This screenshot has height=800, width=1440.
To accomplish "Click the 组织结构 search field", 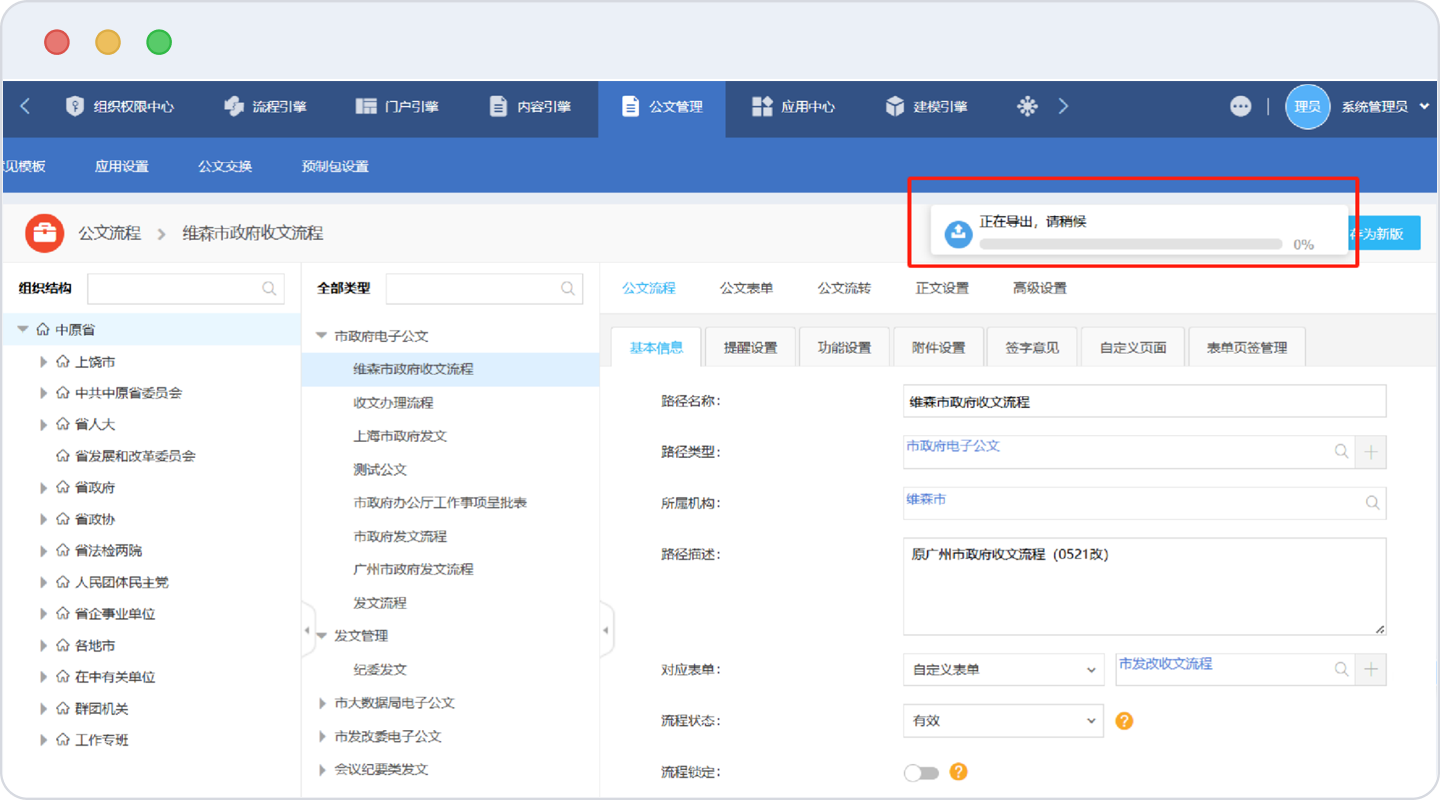I will [x=186, y=288].
